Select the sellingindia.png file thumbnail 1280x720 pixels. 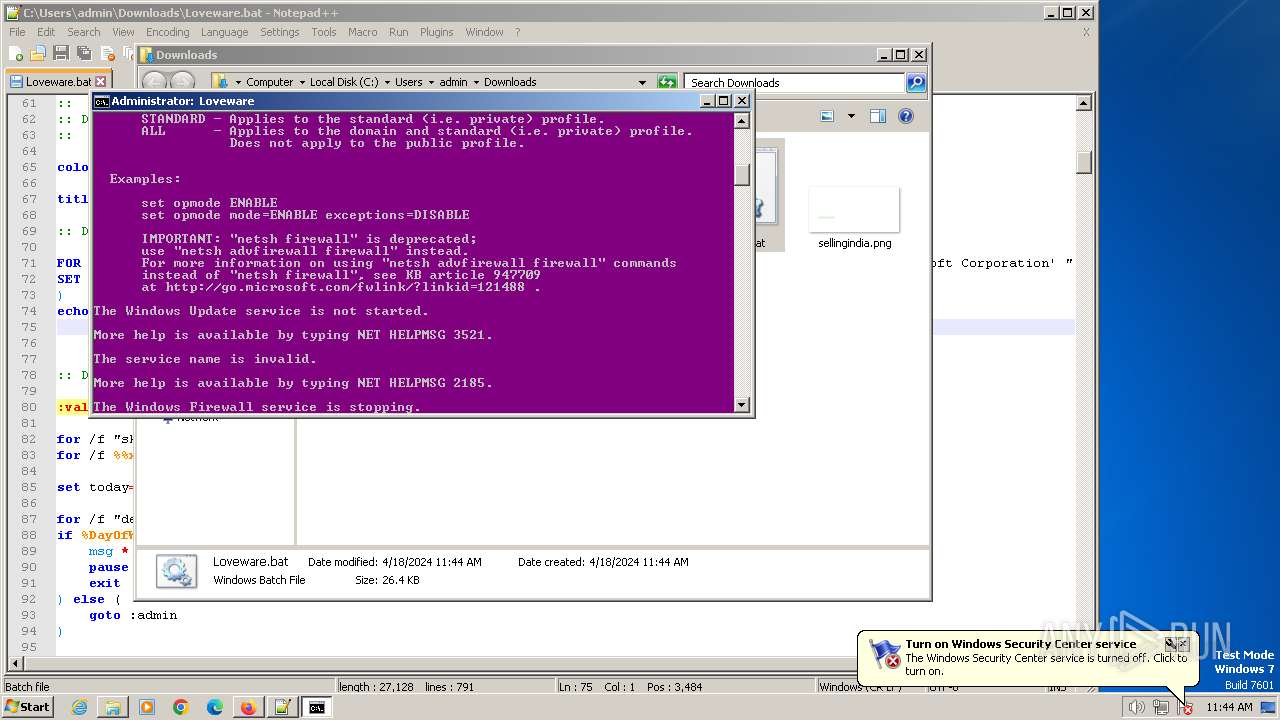tap(854, 210)
